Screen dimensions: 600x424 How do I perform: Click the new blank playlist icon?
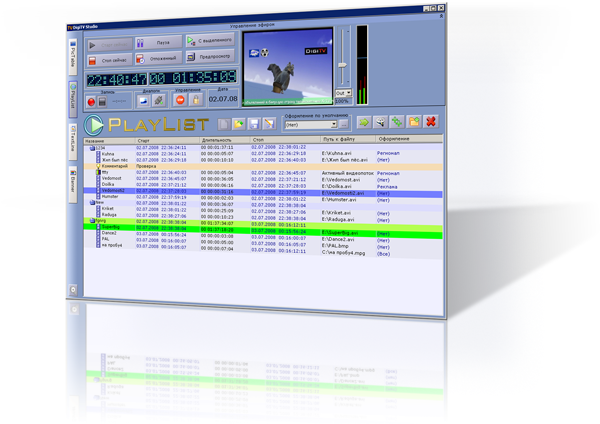(224, 124)
